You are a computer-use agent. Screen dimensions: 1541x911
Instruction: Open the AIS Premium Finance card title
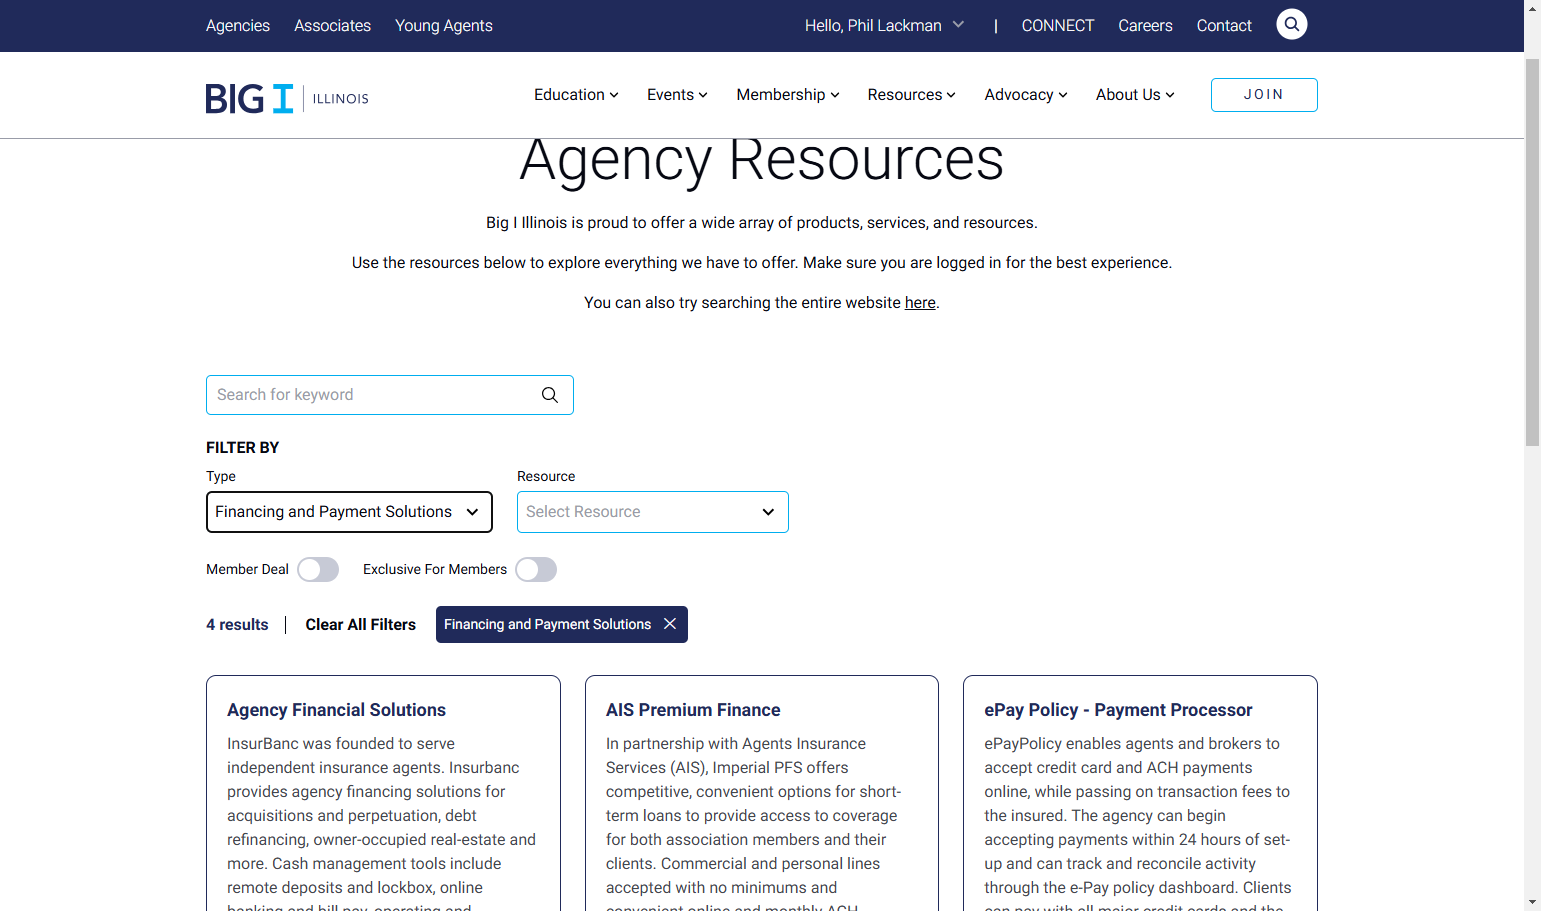[x=693, y=710]
